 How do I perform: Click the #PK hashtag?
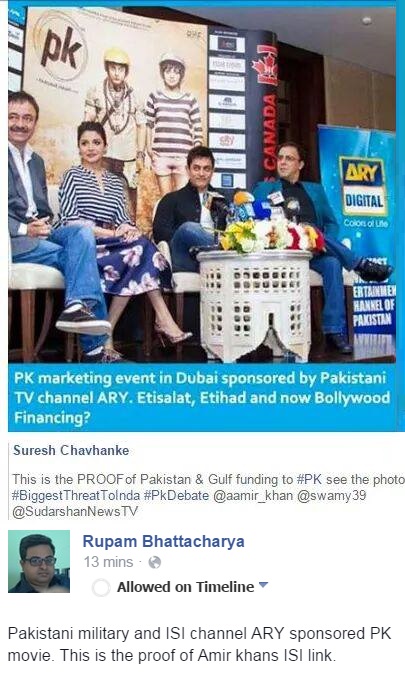310,479
